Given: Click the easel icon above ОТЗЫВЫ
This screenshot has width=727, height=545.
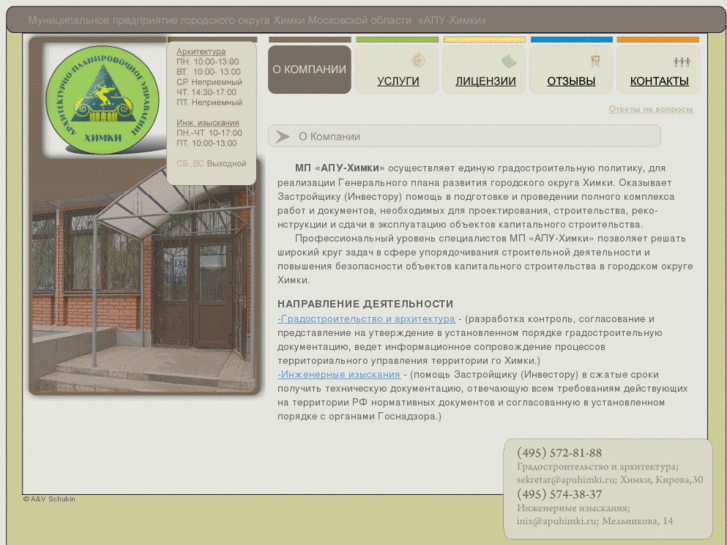Looking at the screenshot, I should click(x=595, y=61).
